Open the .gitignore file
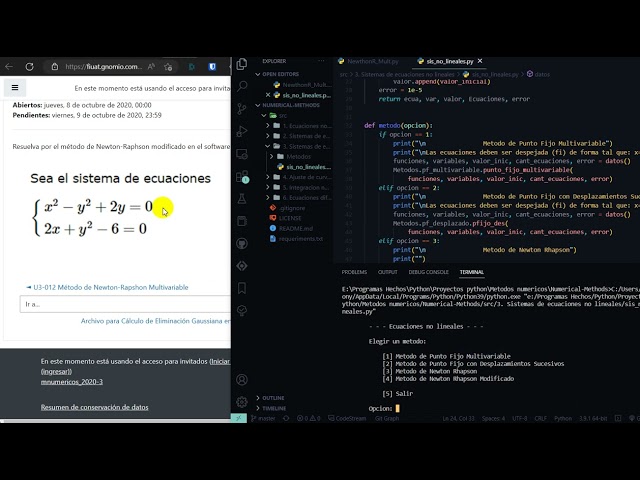The image size is (640, 480). (x=288, y=208)
